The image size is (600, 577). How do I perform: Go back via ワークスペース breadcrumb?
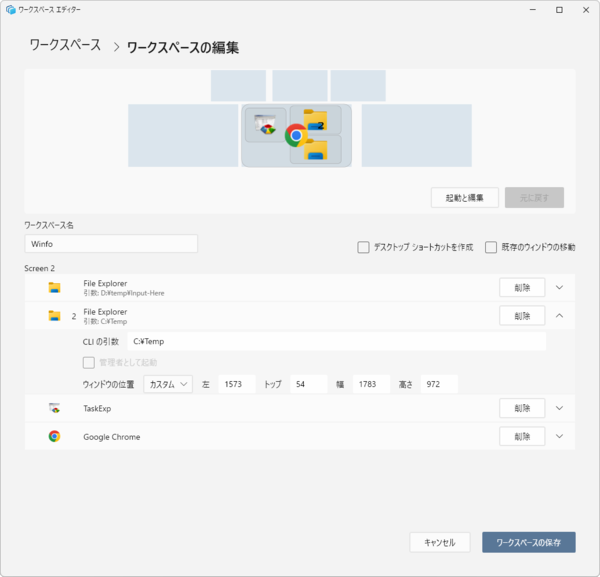pyautogui.click(x=65, y=45)
